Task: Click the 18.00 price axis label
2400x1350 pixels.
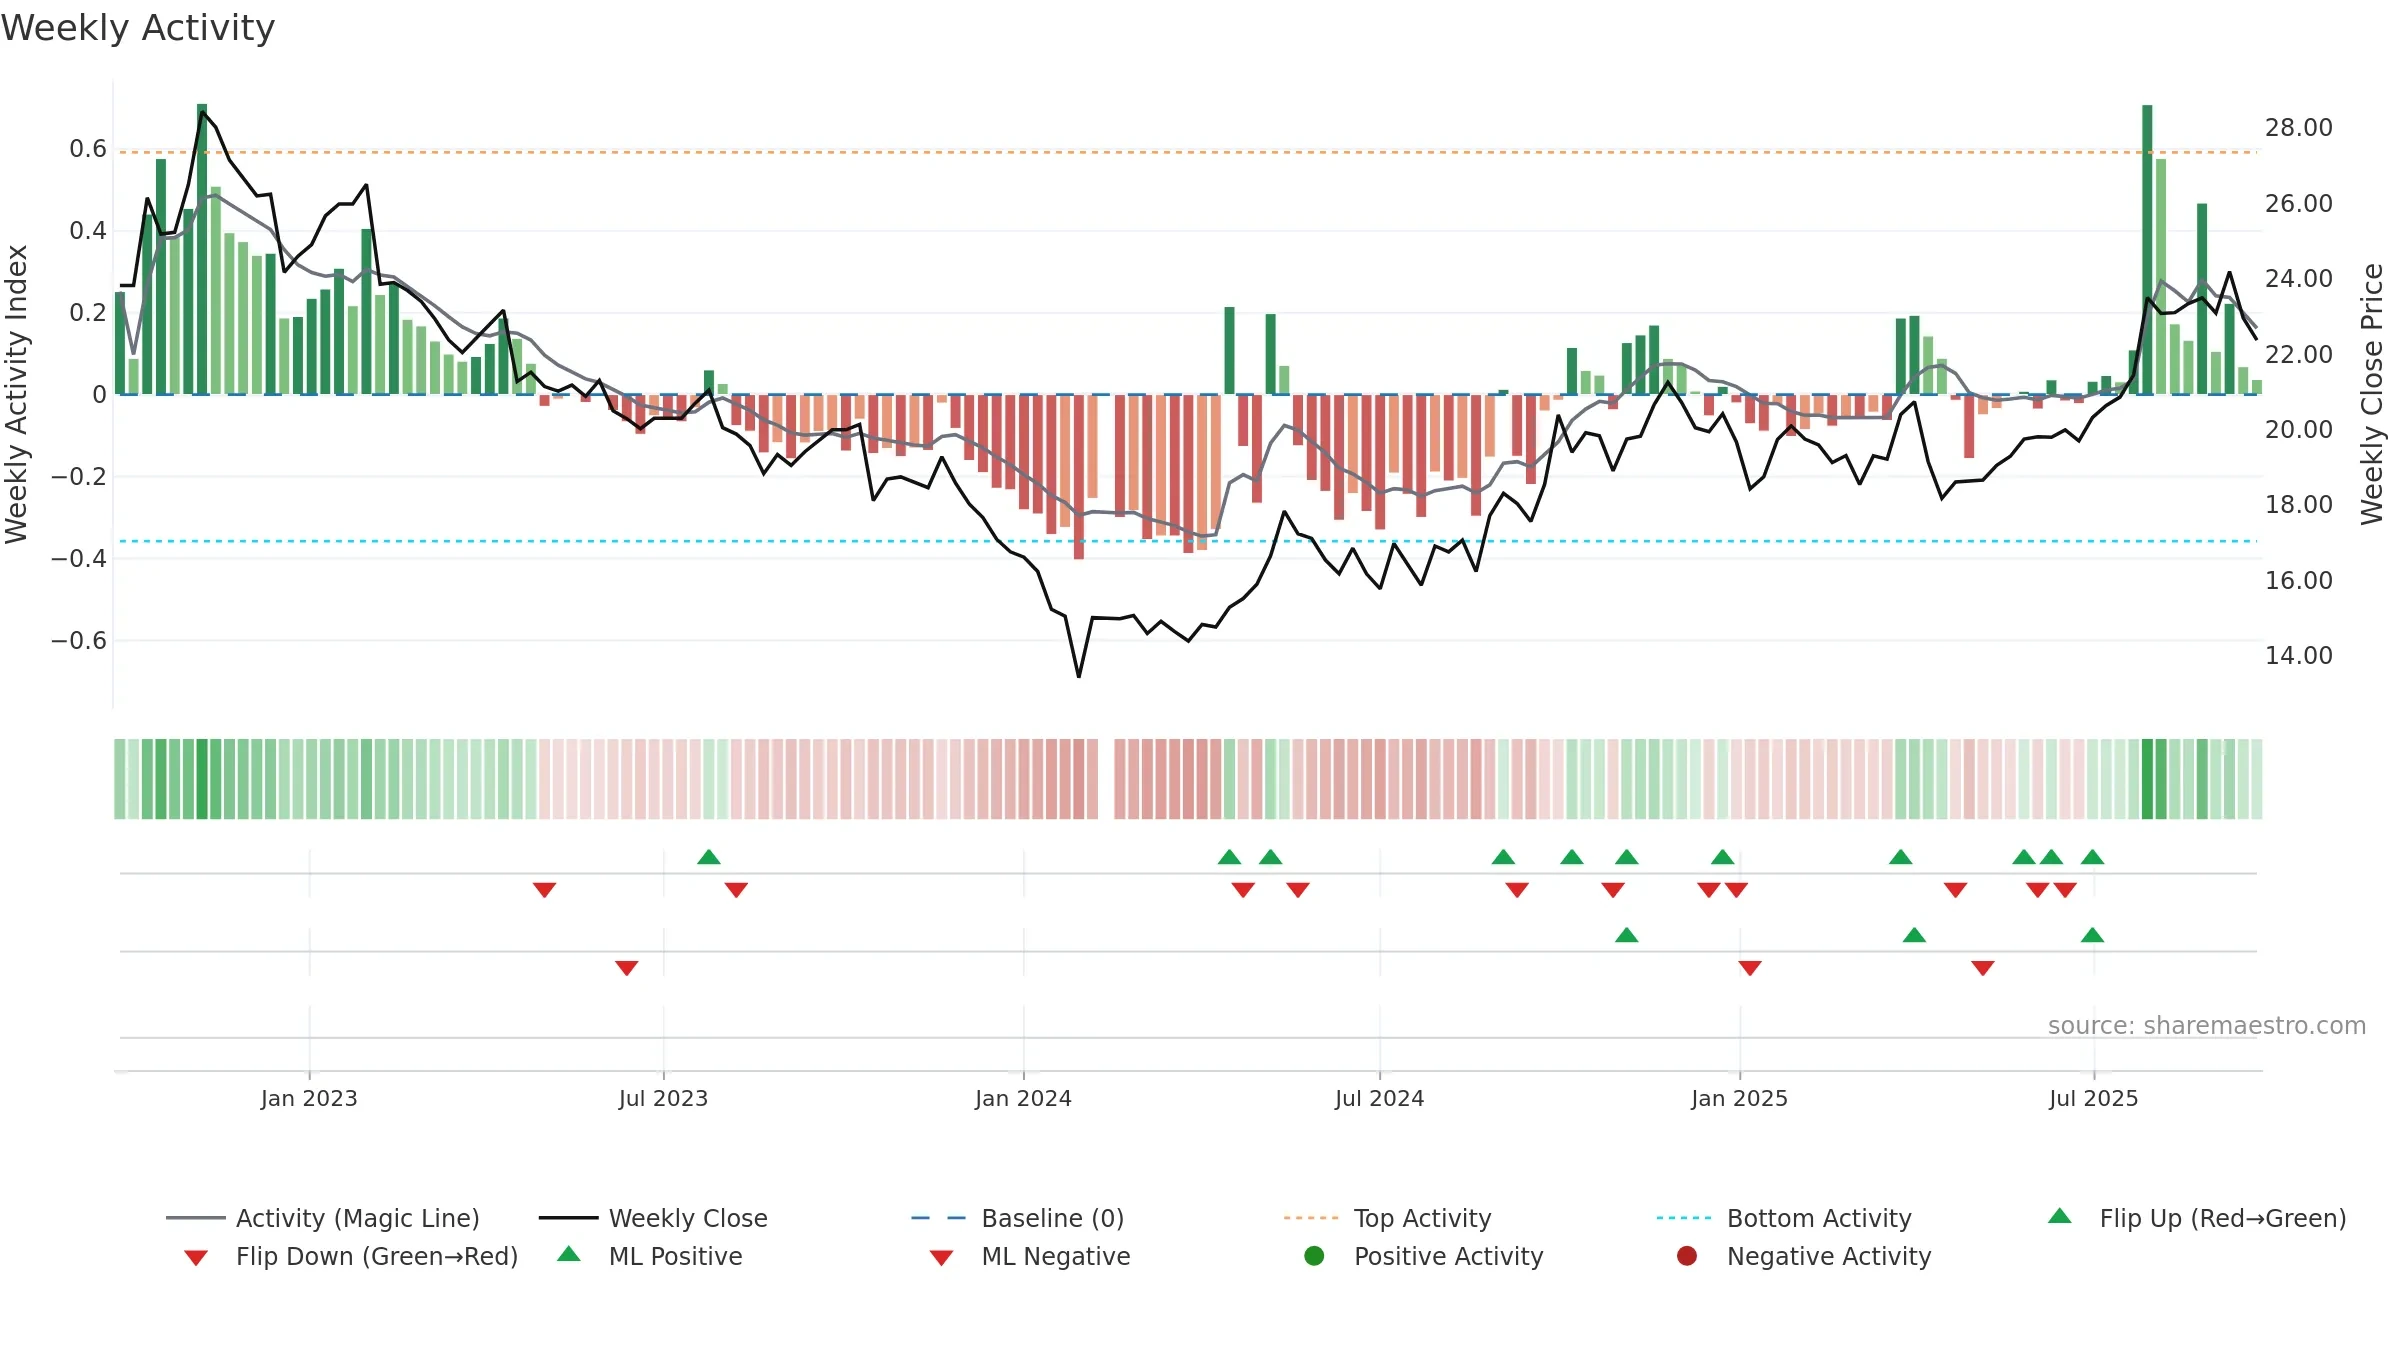Action: (x=2298, y=504)
